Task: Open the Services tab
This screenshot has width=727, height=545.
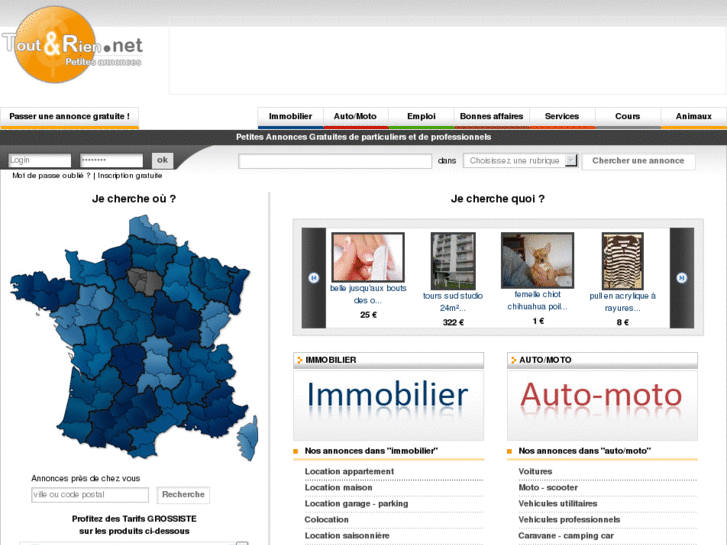Action: (x=562, y=117)
